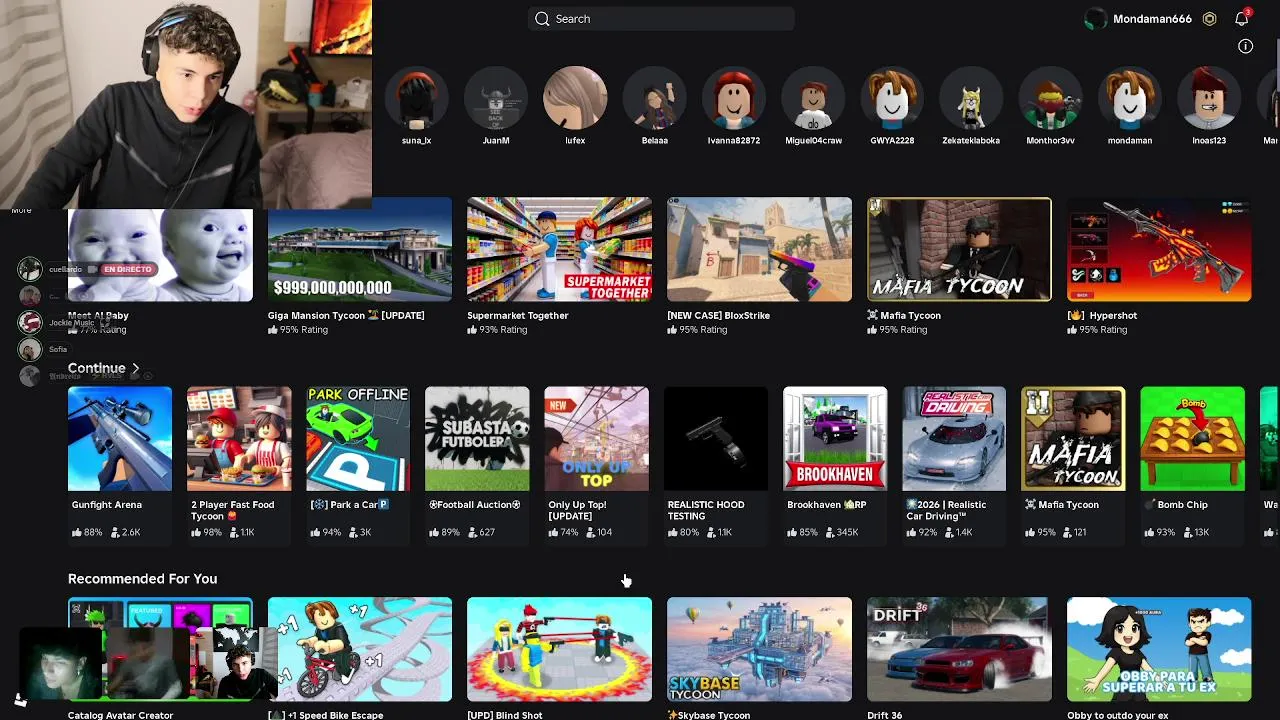Image resolution: width=1280 pixels, height=720 pixels.
Task: Click the info circle icon
Action: coord(1246,46)
